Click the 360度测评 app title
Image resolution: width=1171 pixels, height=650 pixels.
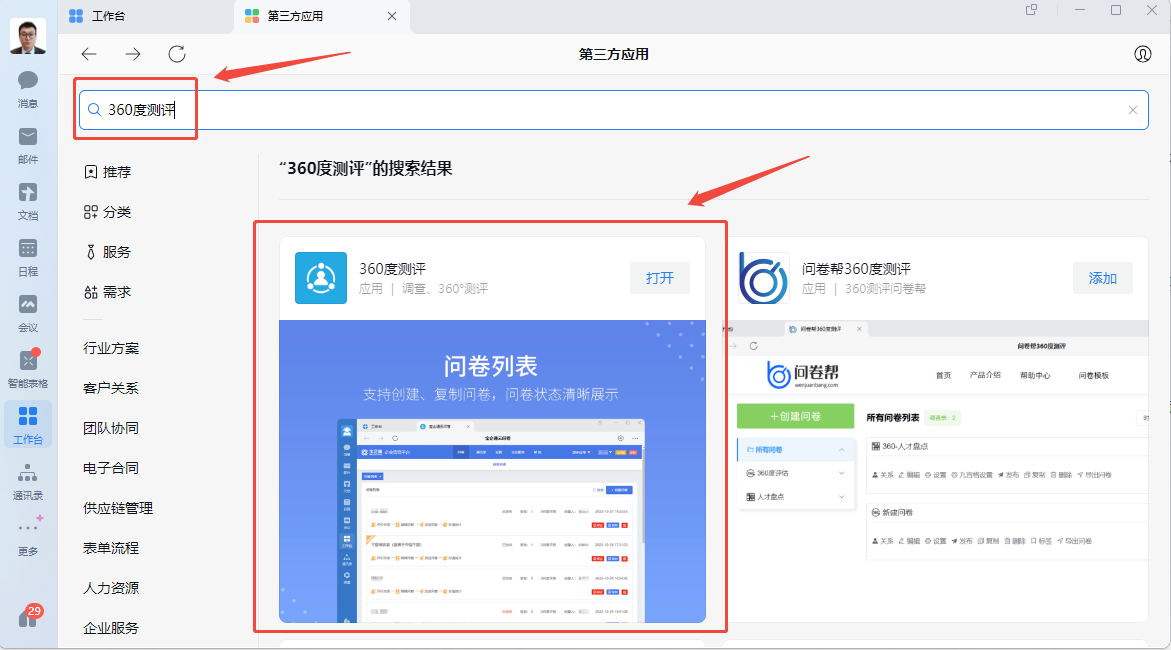pos(393,269)
